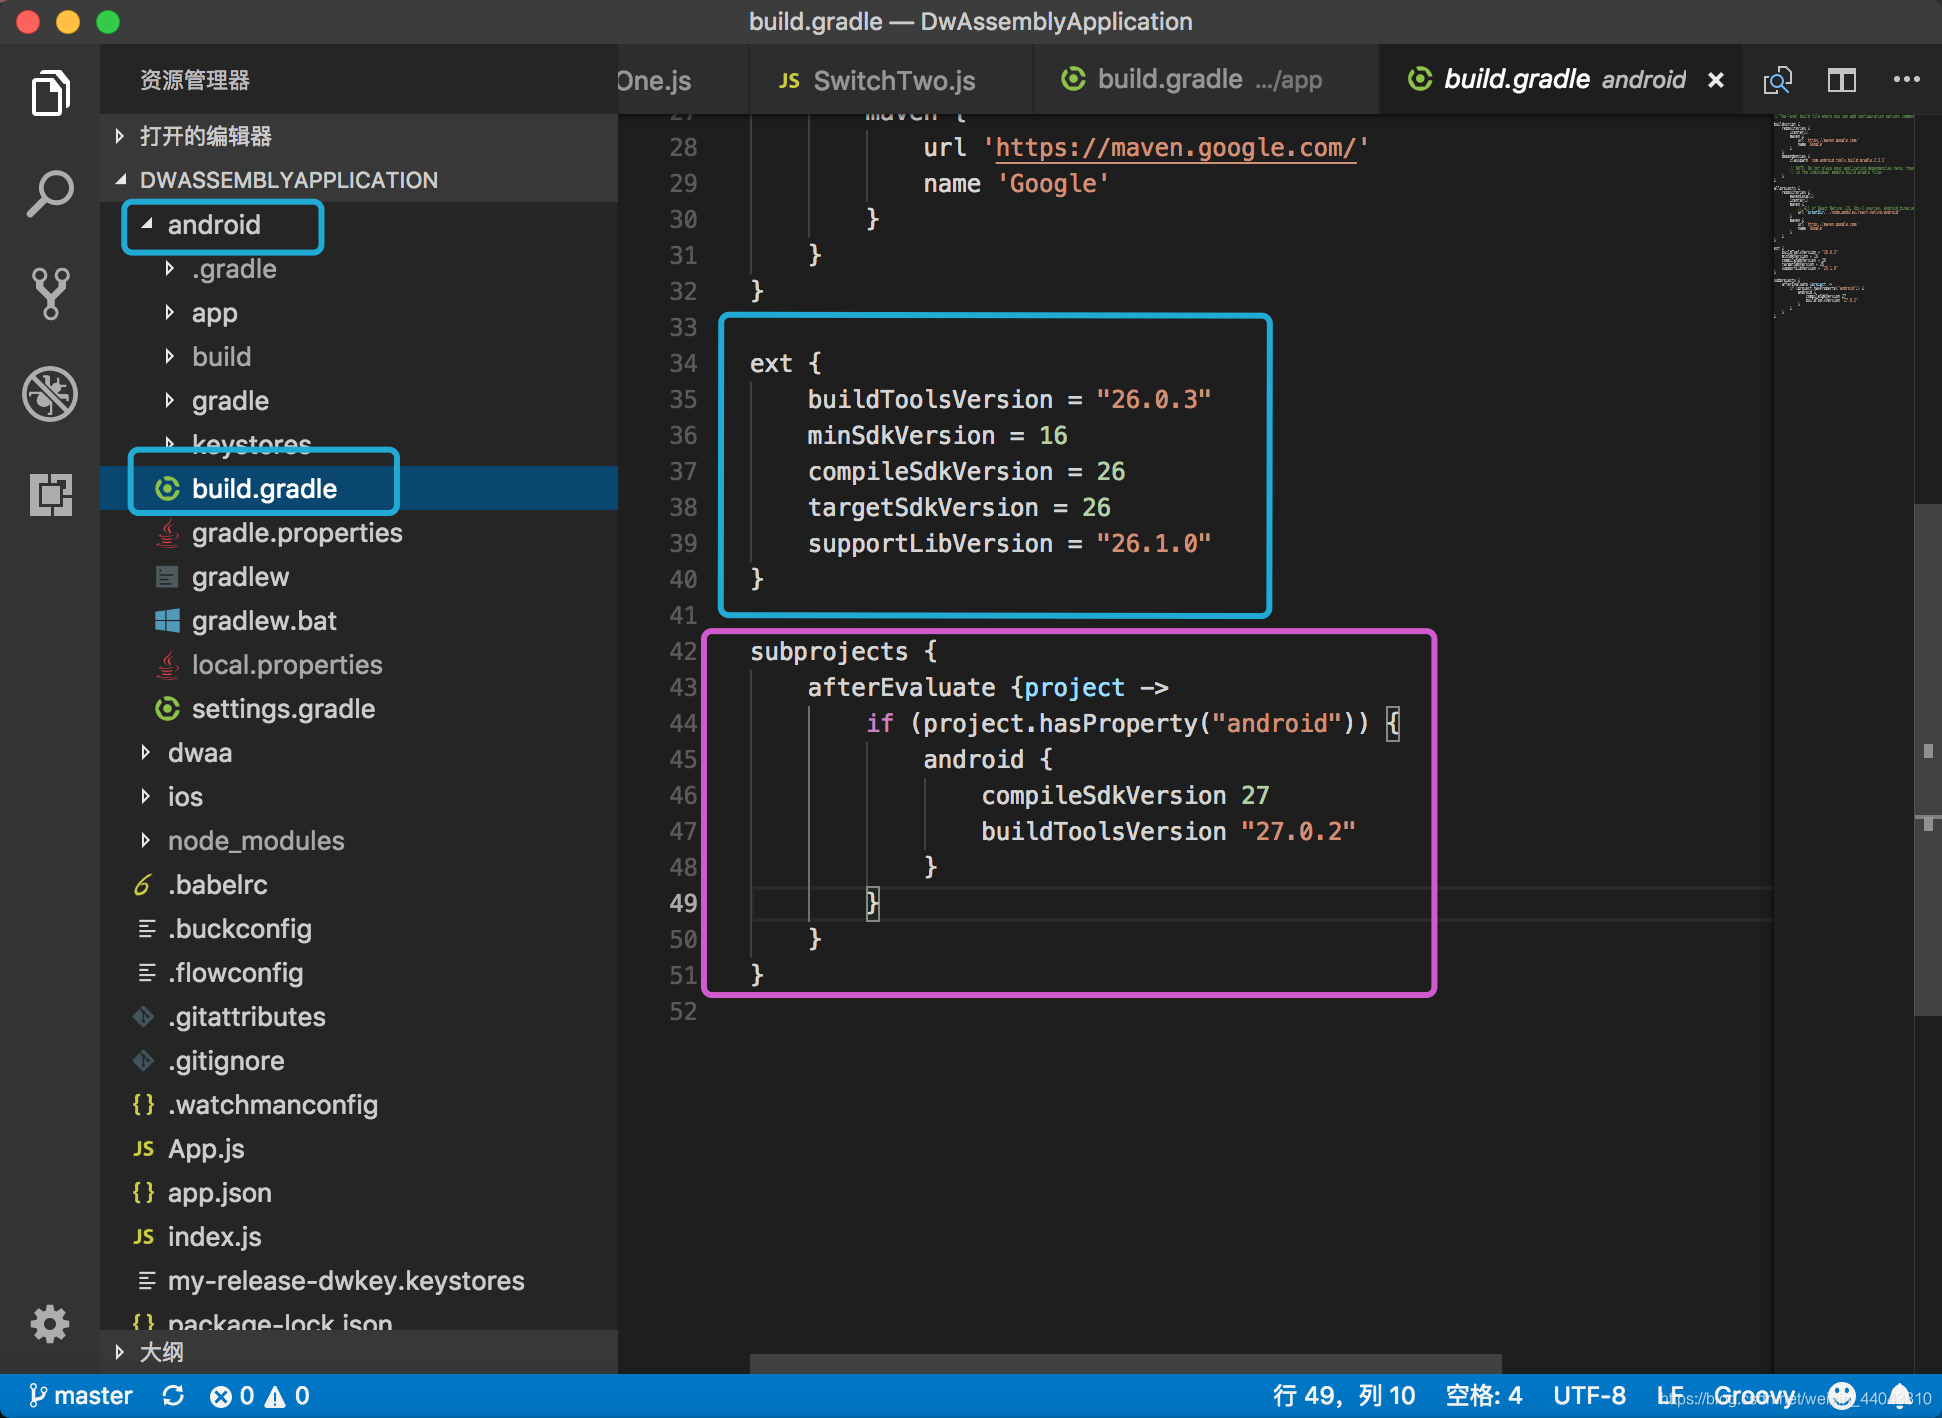Open the More Actions ellipsis menu
This screenshot has width=1942, height=1418.
1906,80
